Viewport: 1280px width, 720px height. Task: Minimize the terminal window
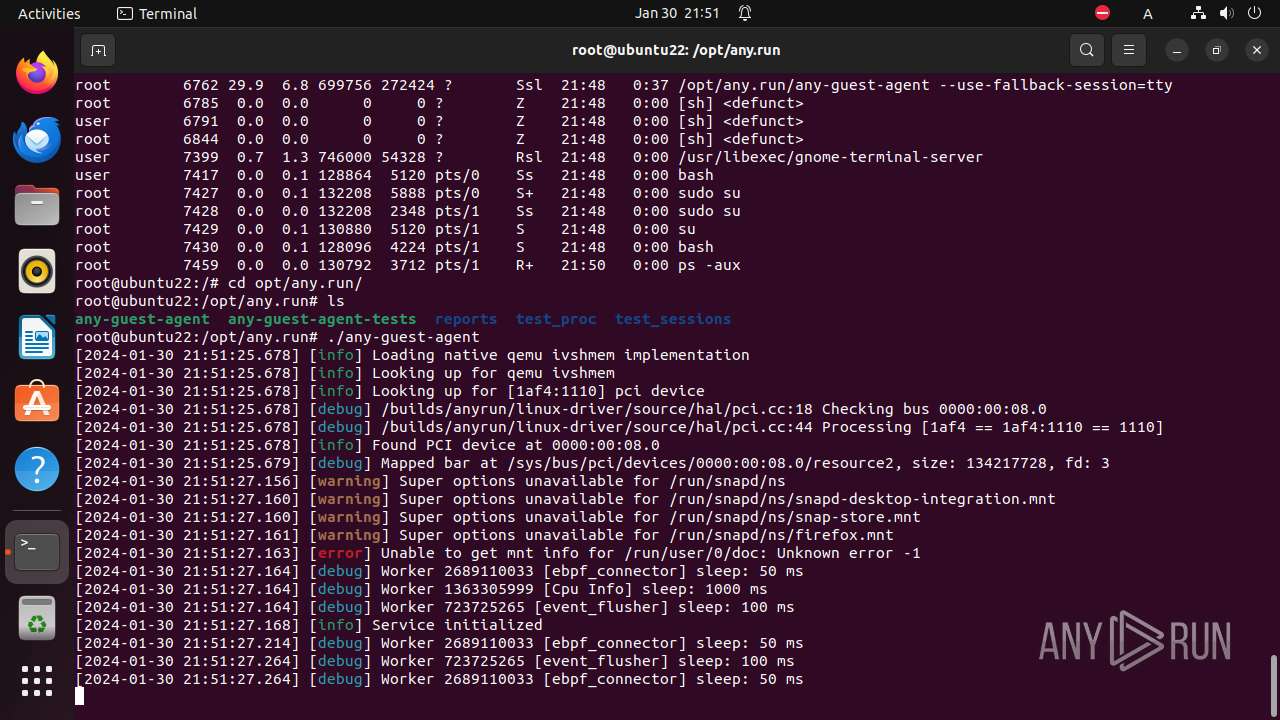pos(1177,50)
